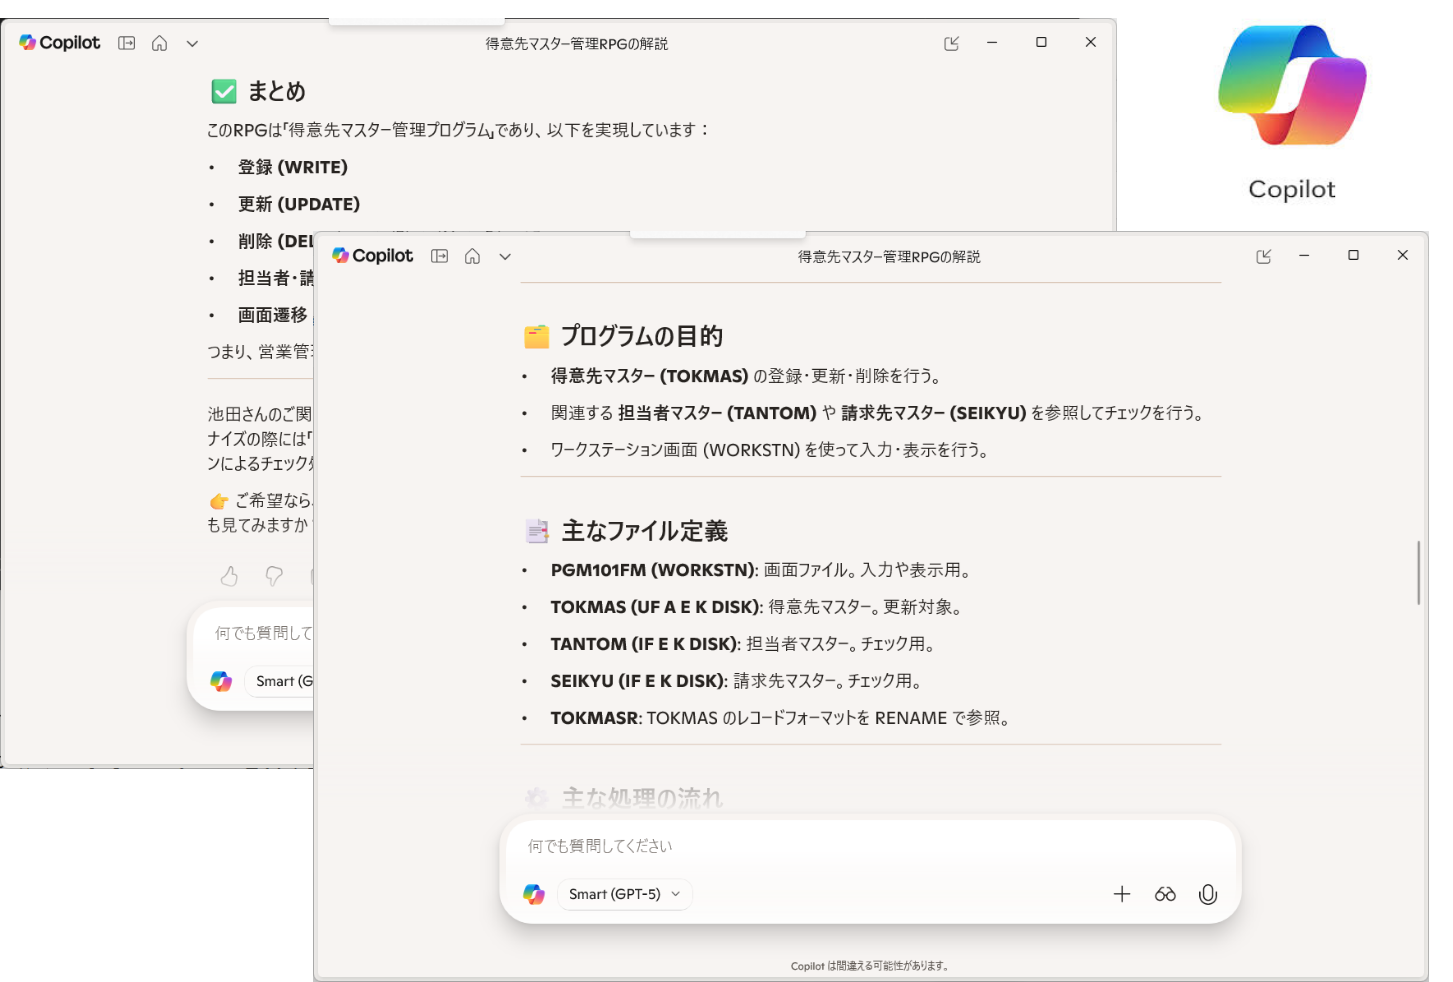Open the Smart (GPT-5) model selector dropdown
The image size is (1453, 982).
pyautogui.click(x=624, y=894)
